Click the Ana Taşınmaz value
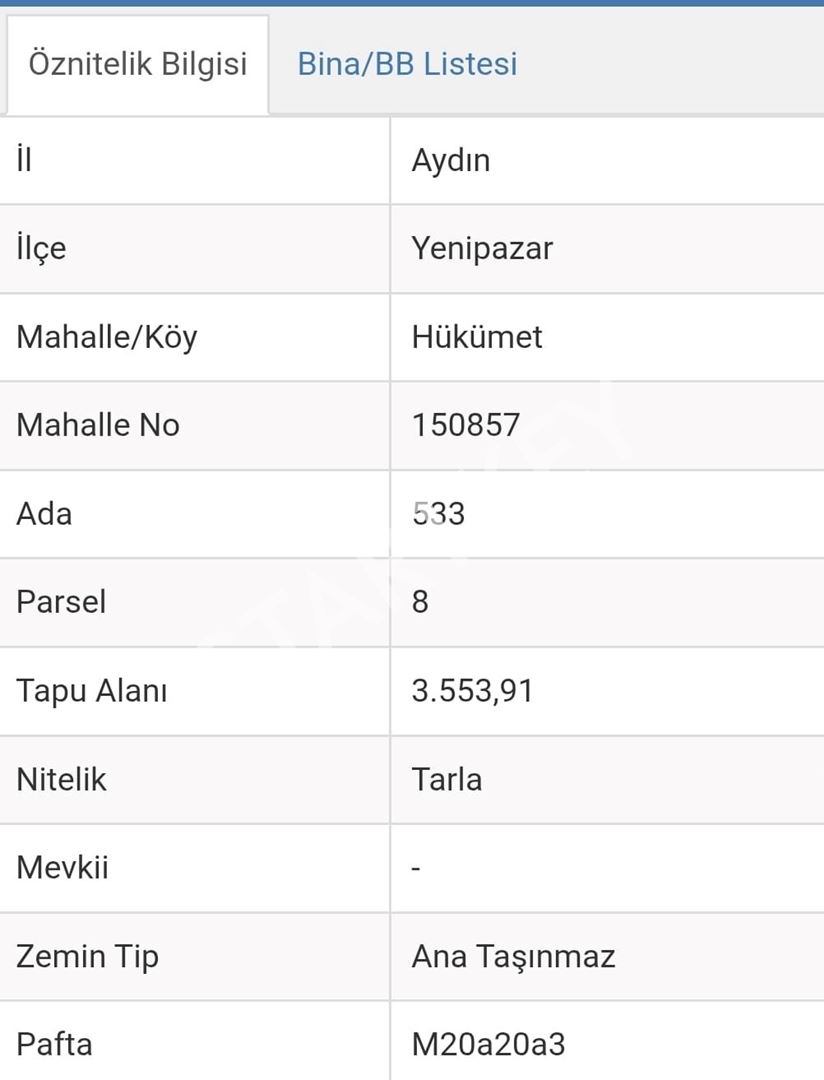This screenshot has width=824, height=1080. click(x=513, y=956)
